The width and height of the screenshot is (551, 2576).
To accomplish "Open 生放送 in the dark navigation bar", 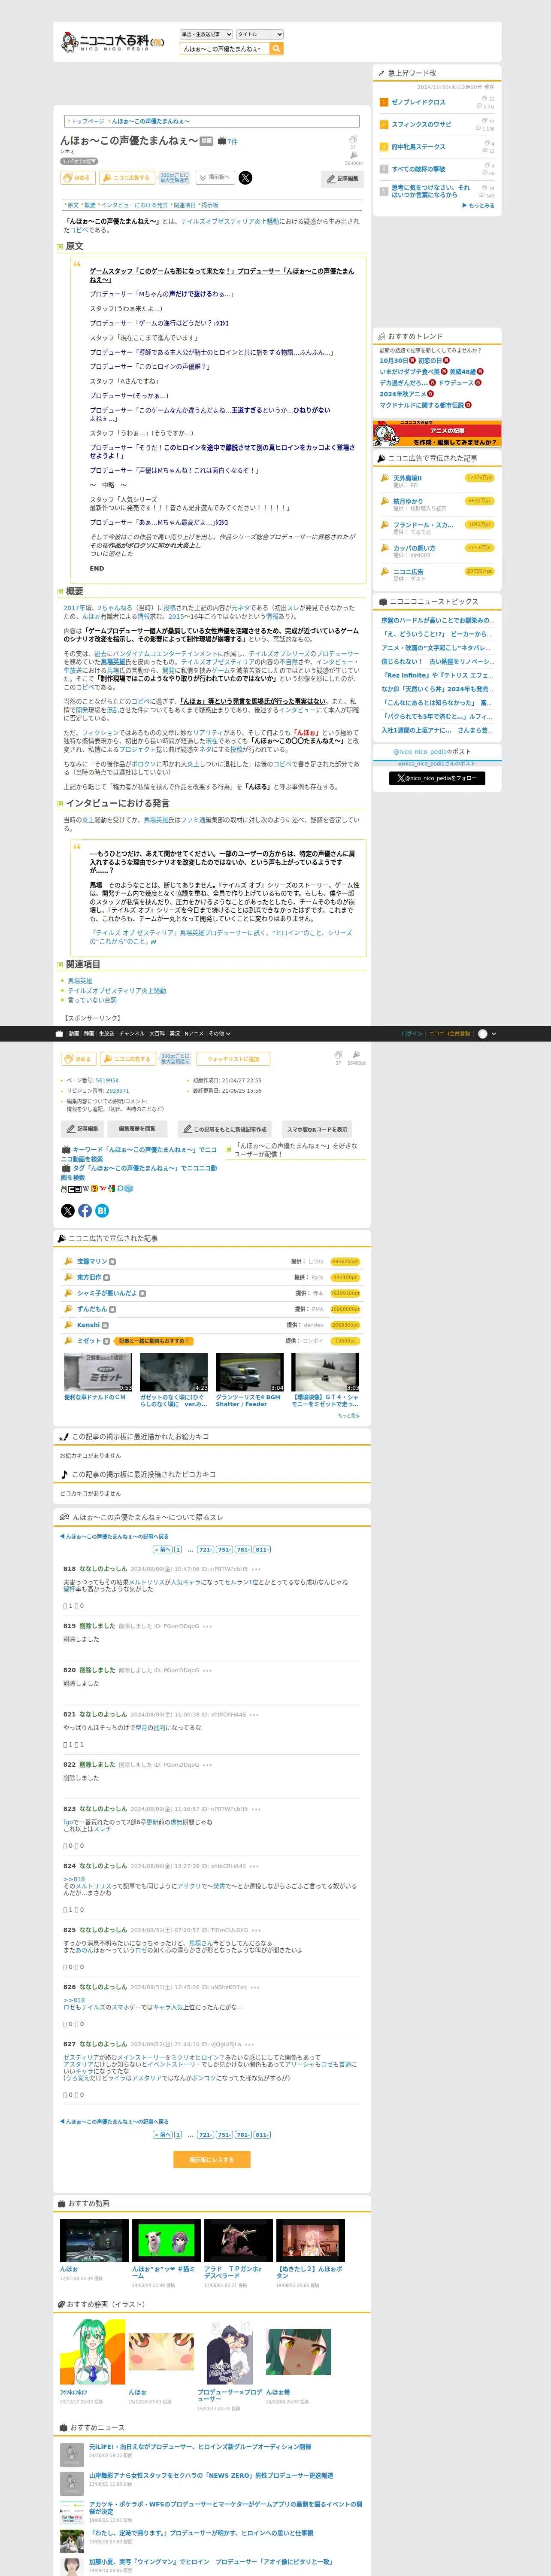I will click(106, 1033).
